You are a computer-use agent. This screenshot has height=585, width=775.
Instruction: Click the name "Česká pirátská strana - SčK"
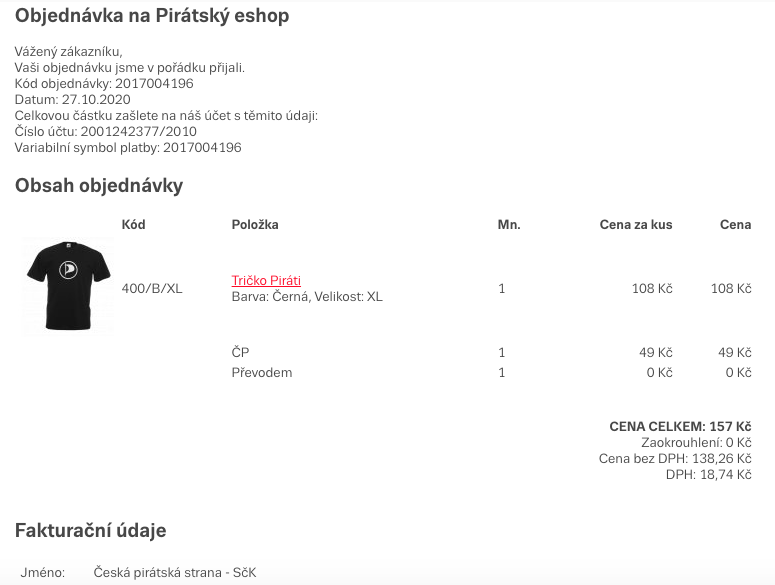pyautogui.click(x=175, y=573)
